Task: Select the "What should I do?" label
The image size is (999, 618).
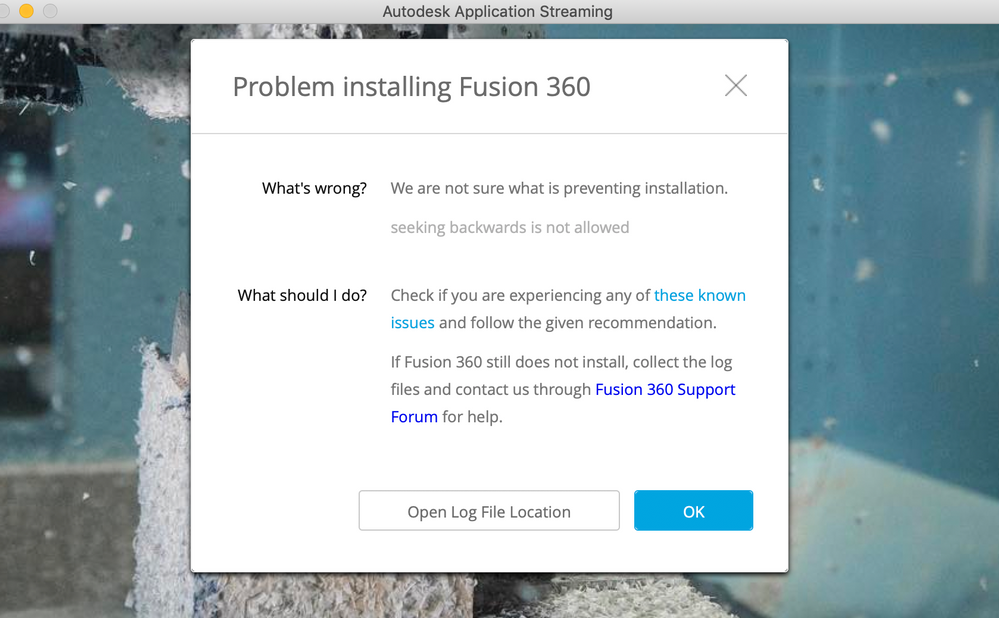Action: pos(302,296)
